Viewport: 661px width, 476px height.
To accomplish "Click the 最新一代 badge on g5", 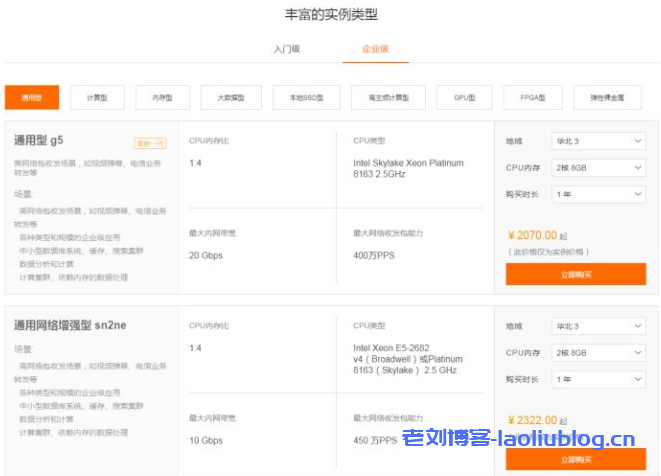I will (x=150, y=143).
